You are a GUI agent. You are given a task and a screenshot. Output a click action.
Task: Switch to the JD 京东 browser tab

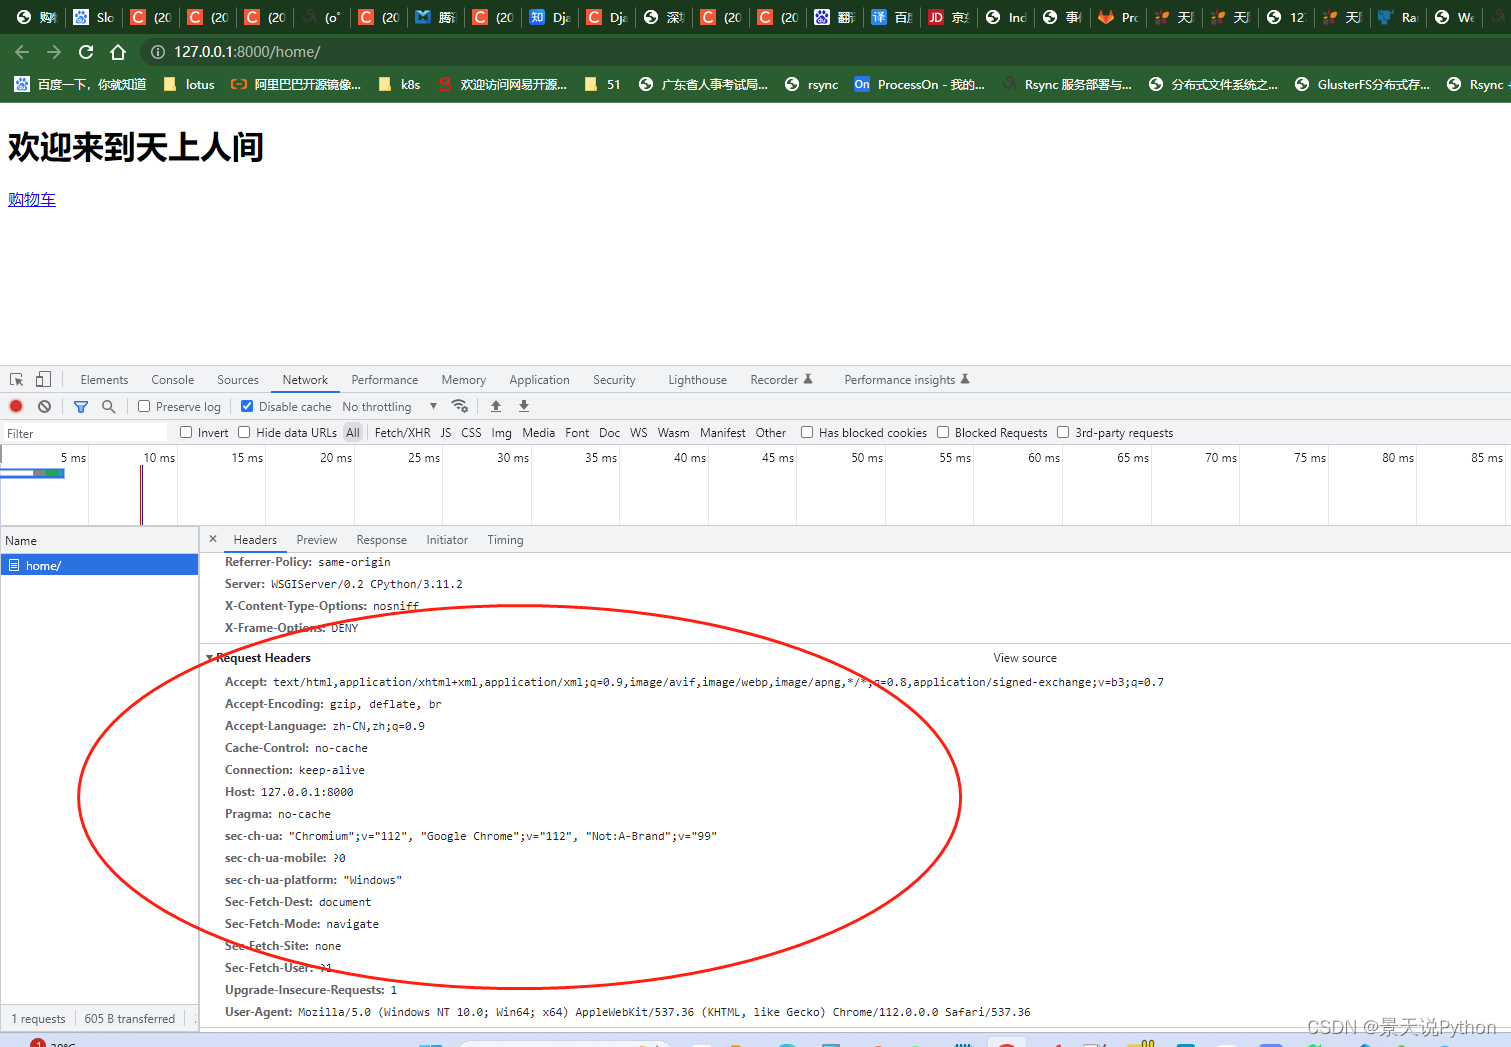948,17
